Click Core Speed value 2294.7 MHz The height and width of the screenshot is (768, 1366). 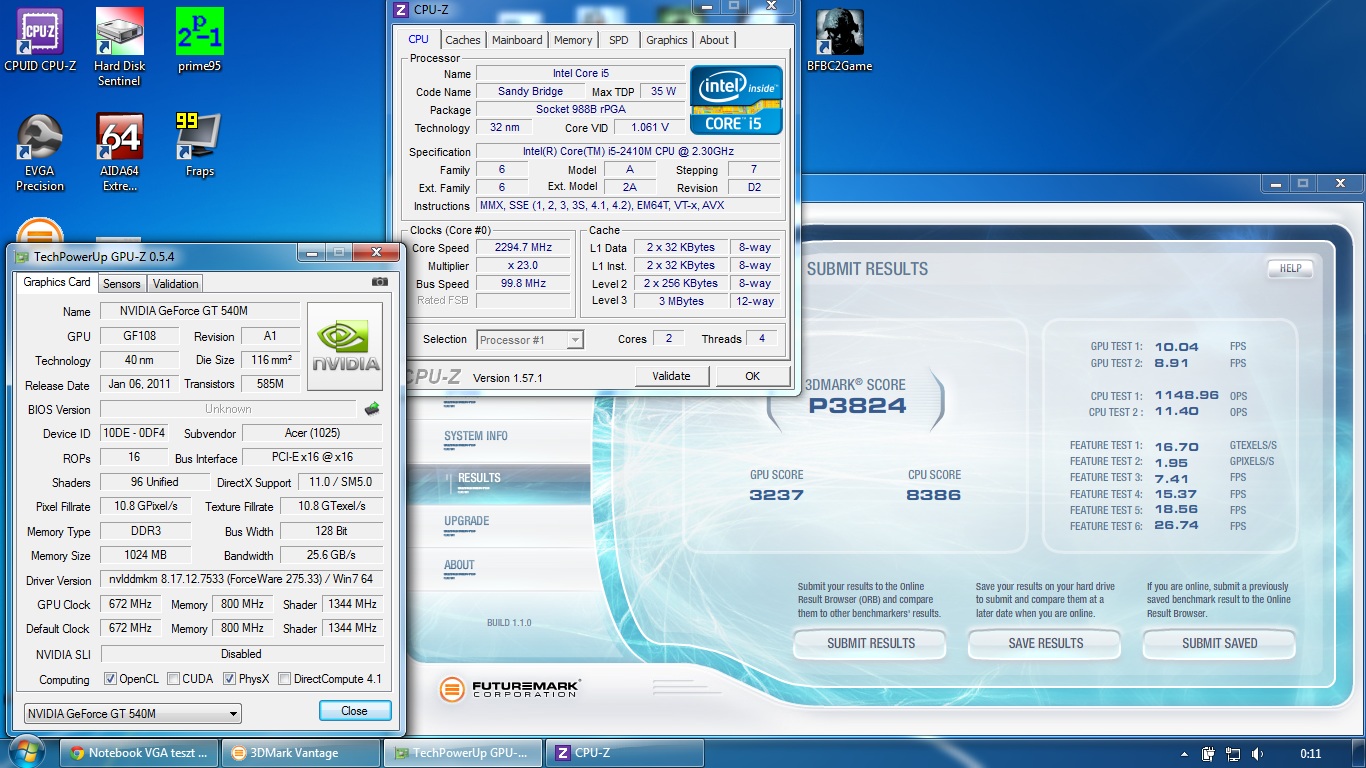click(x=523, y=248)
